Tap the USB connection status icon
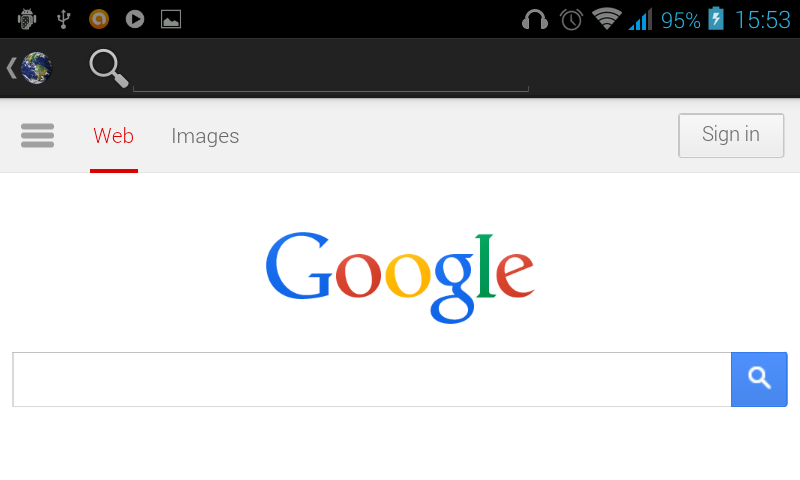 [63, 19]
